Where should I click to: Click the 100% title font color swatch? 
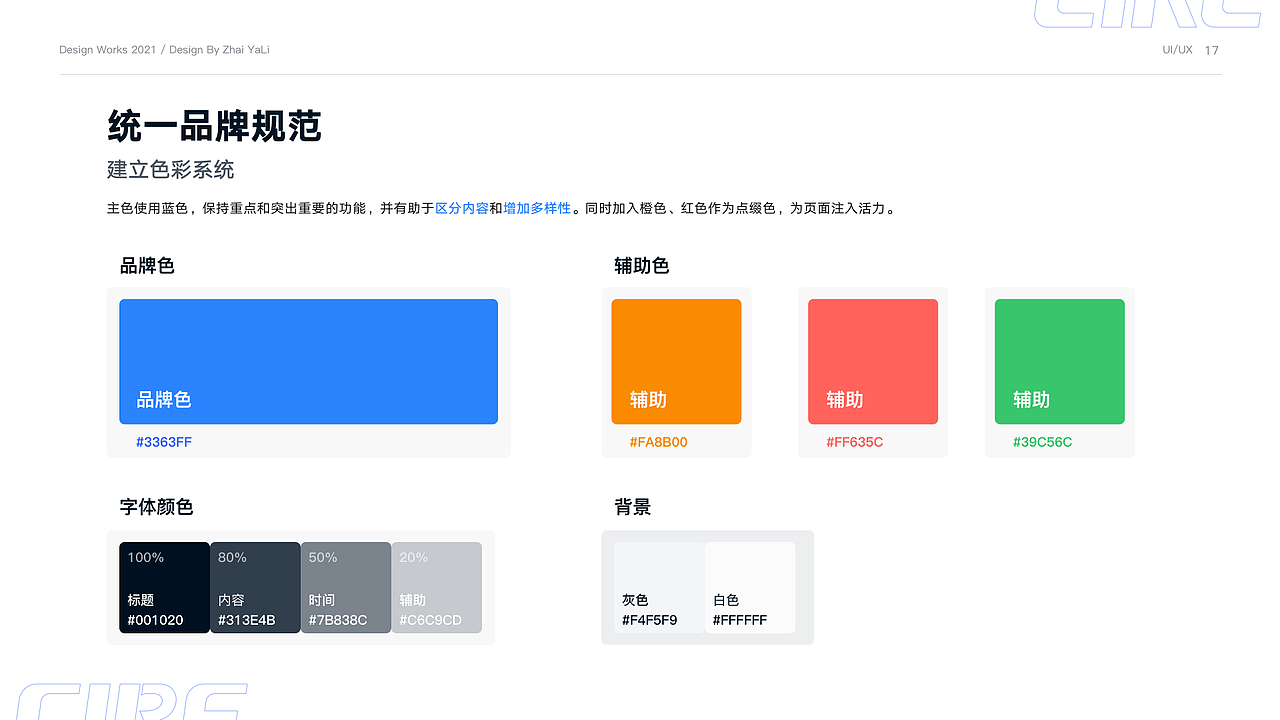point(164,587)
